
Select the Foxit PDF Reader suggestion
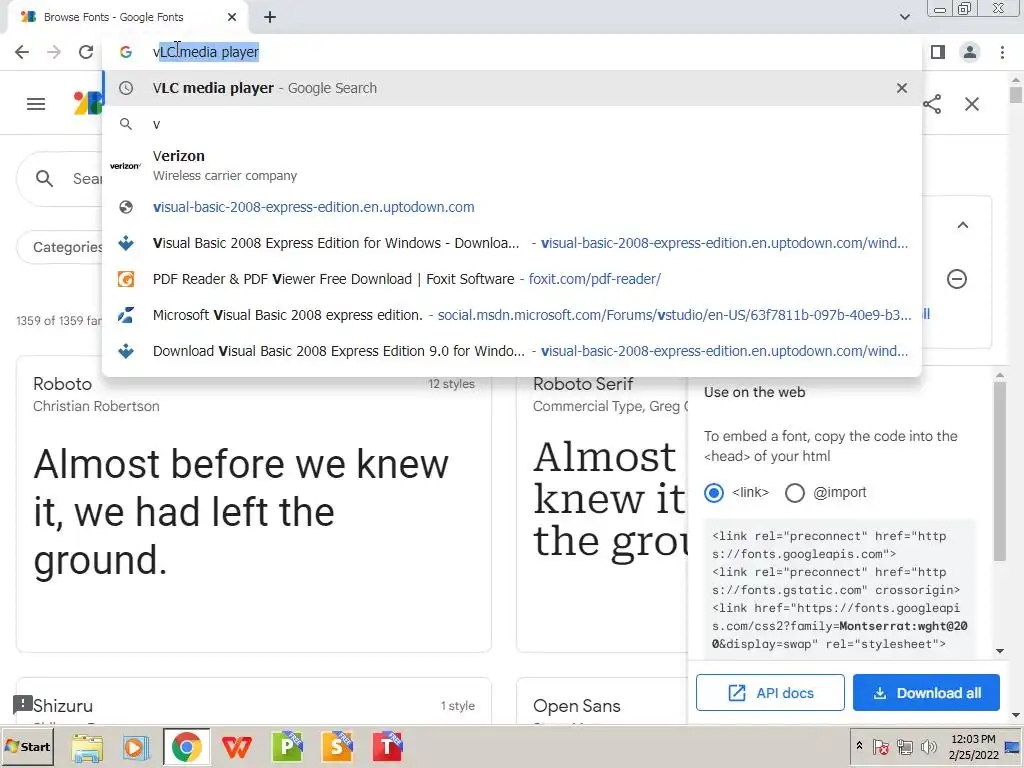(512, 279)
